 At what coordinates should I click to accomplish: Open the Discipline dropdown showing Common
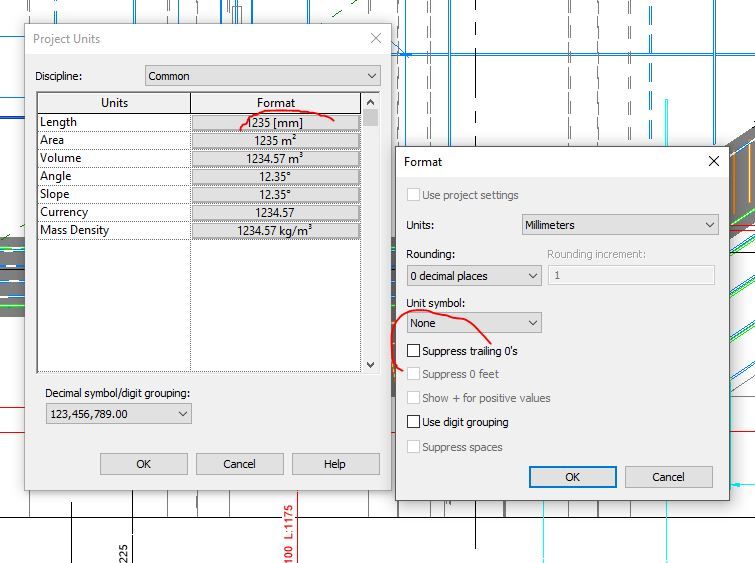[x=262, y=76]
